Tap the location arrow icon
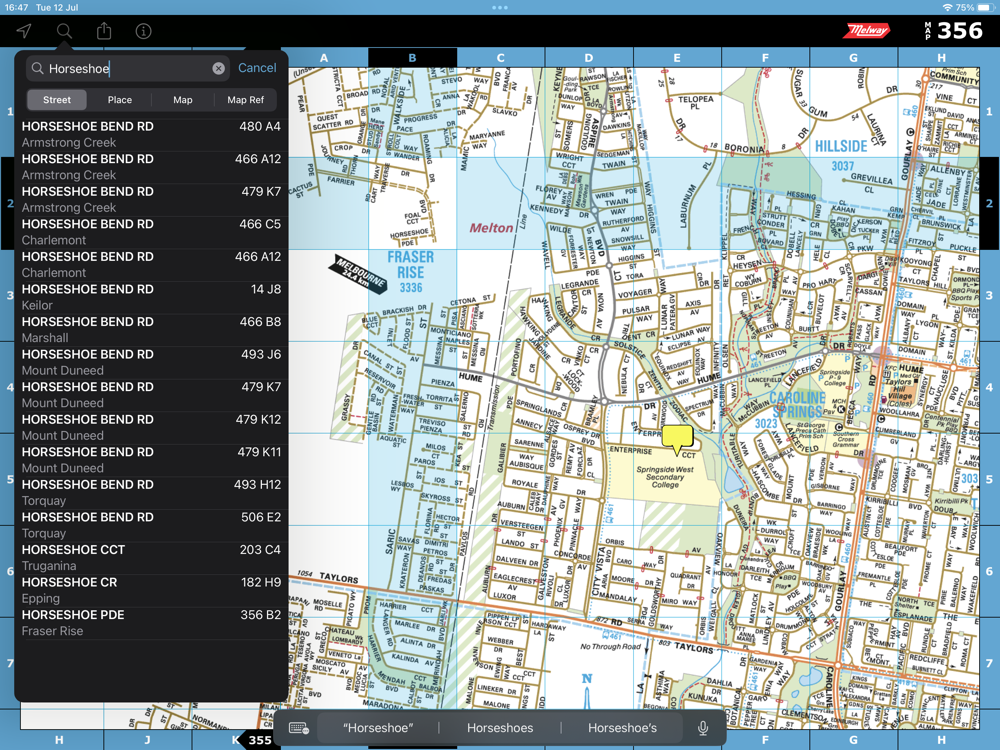Image resolution: width=1000 pixels, height=750 pixels. (24, 31)
